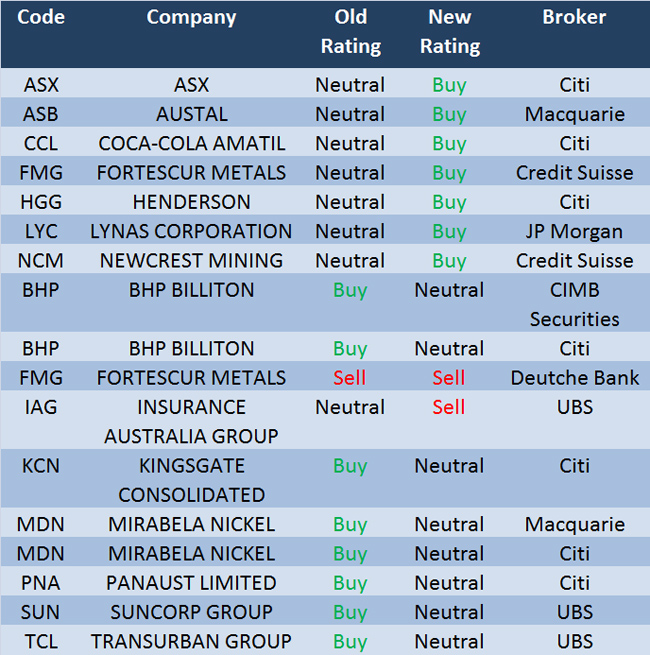Select the New Rating column header

coord(449,31)
